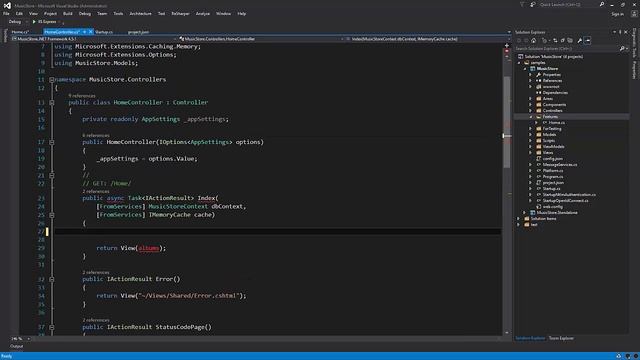The image size is (640, 360).
Task: Collapse the MusicStore.Controllers namespace block
Action: tap(51, 80)
